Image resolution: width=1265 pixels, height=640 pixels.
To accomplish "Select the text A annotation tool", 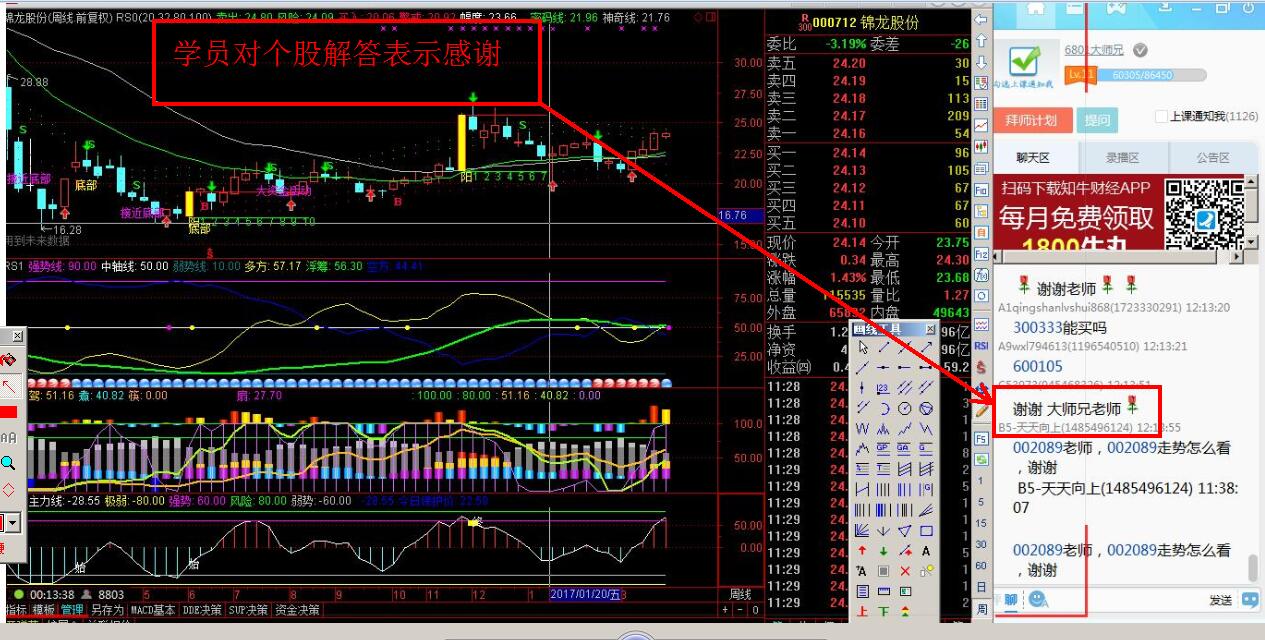I will pyautogui.click(x=926, y=551).
